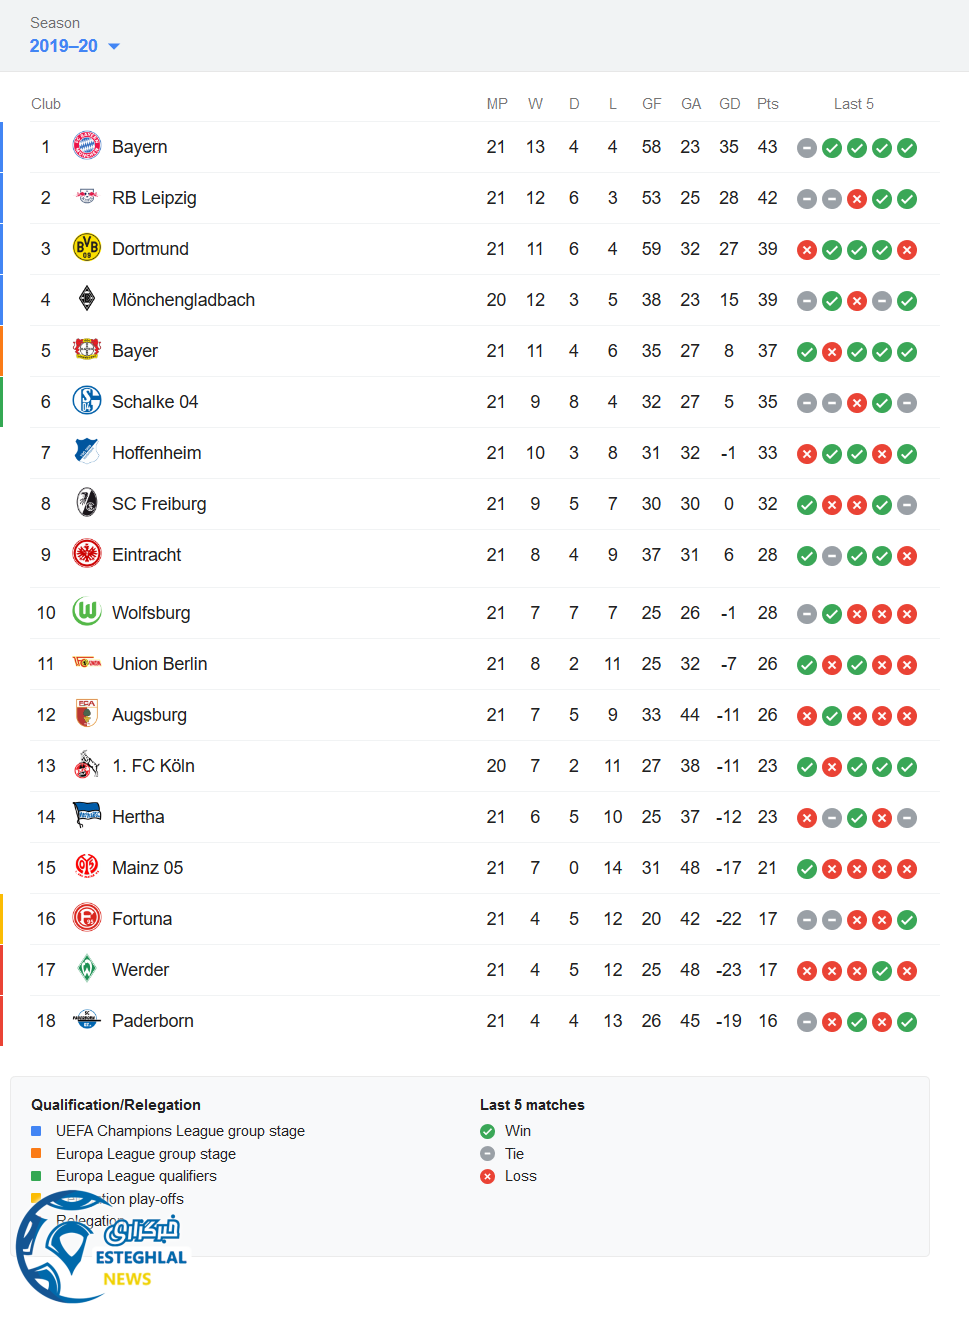The width and height of the screenshot is (969, 1331).
Task: Click the Dortmund BVB crest icon
Action: (x=87, y=248)
